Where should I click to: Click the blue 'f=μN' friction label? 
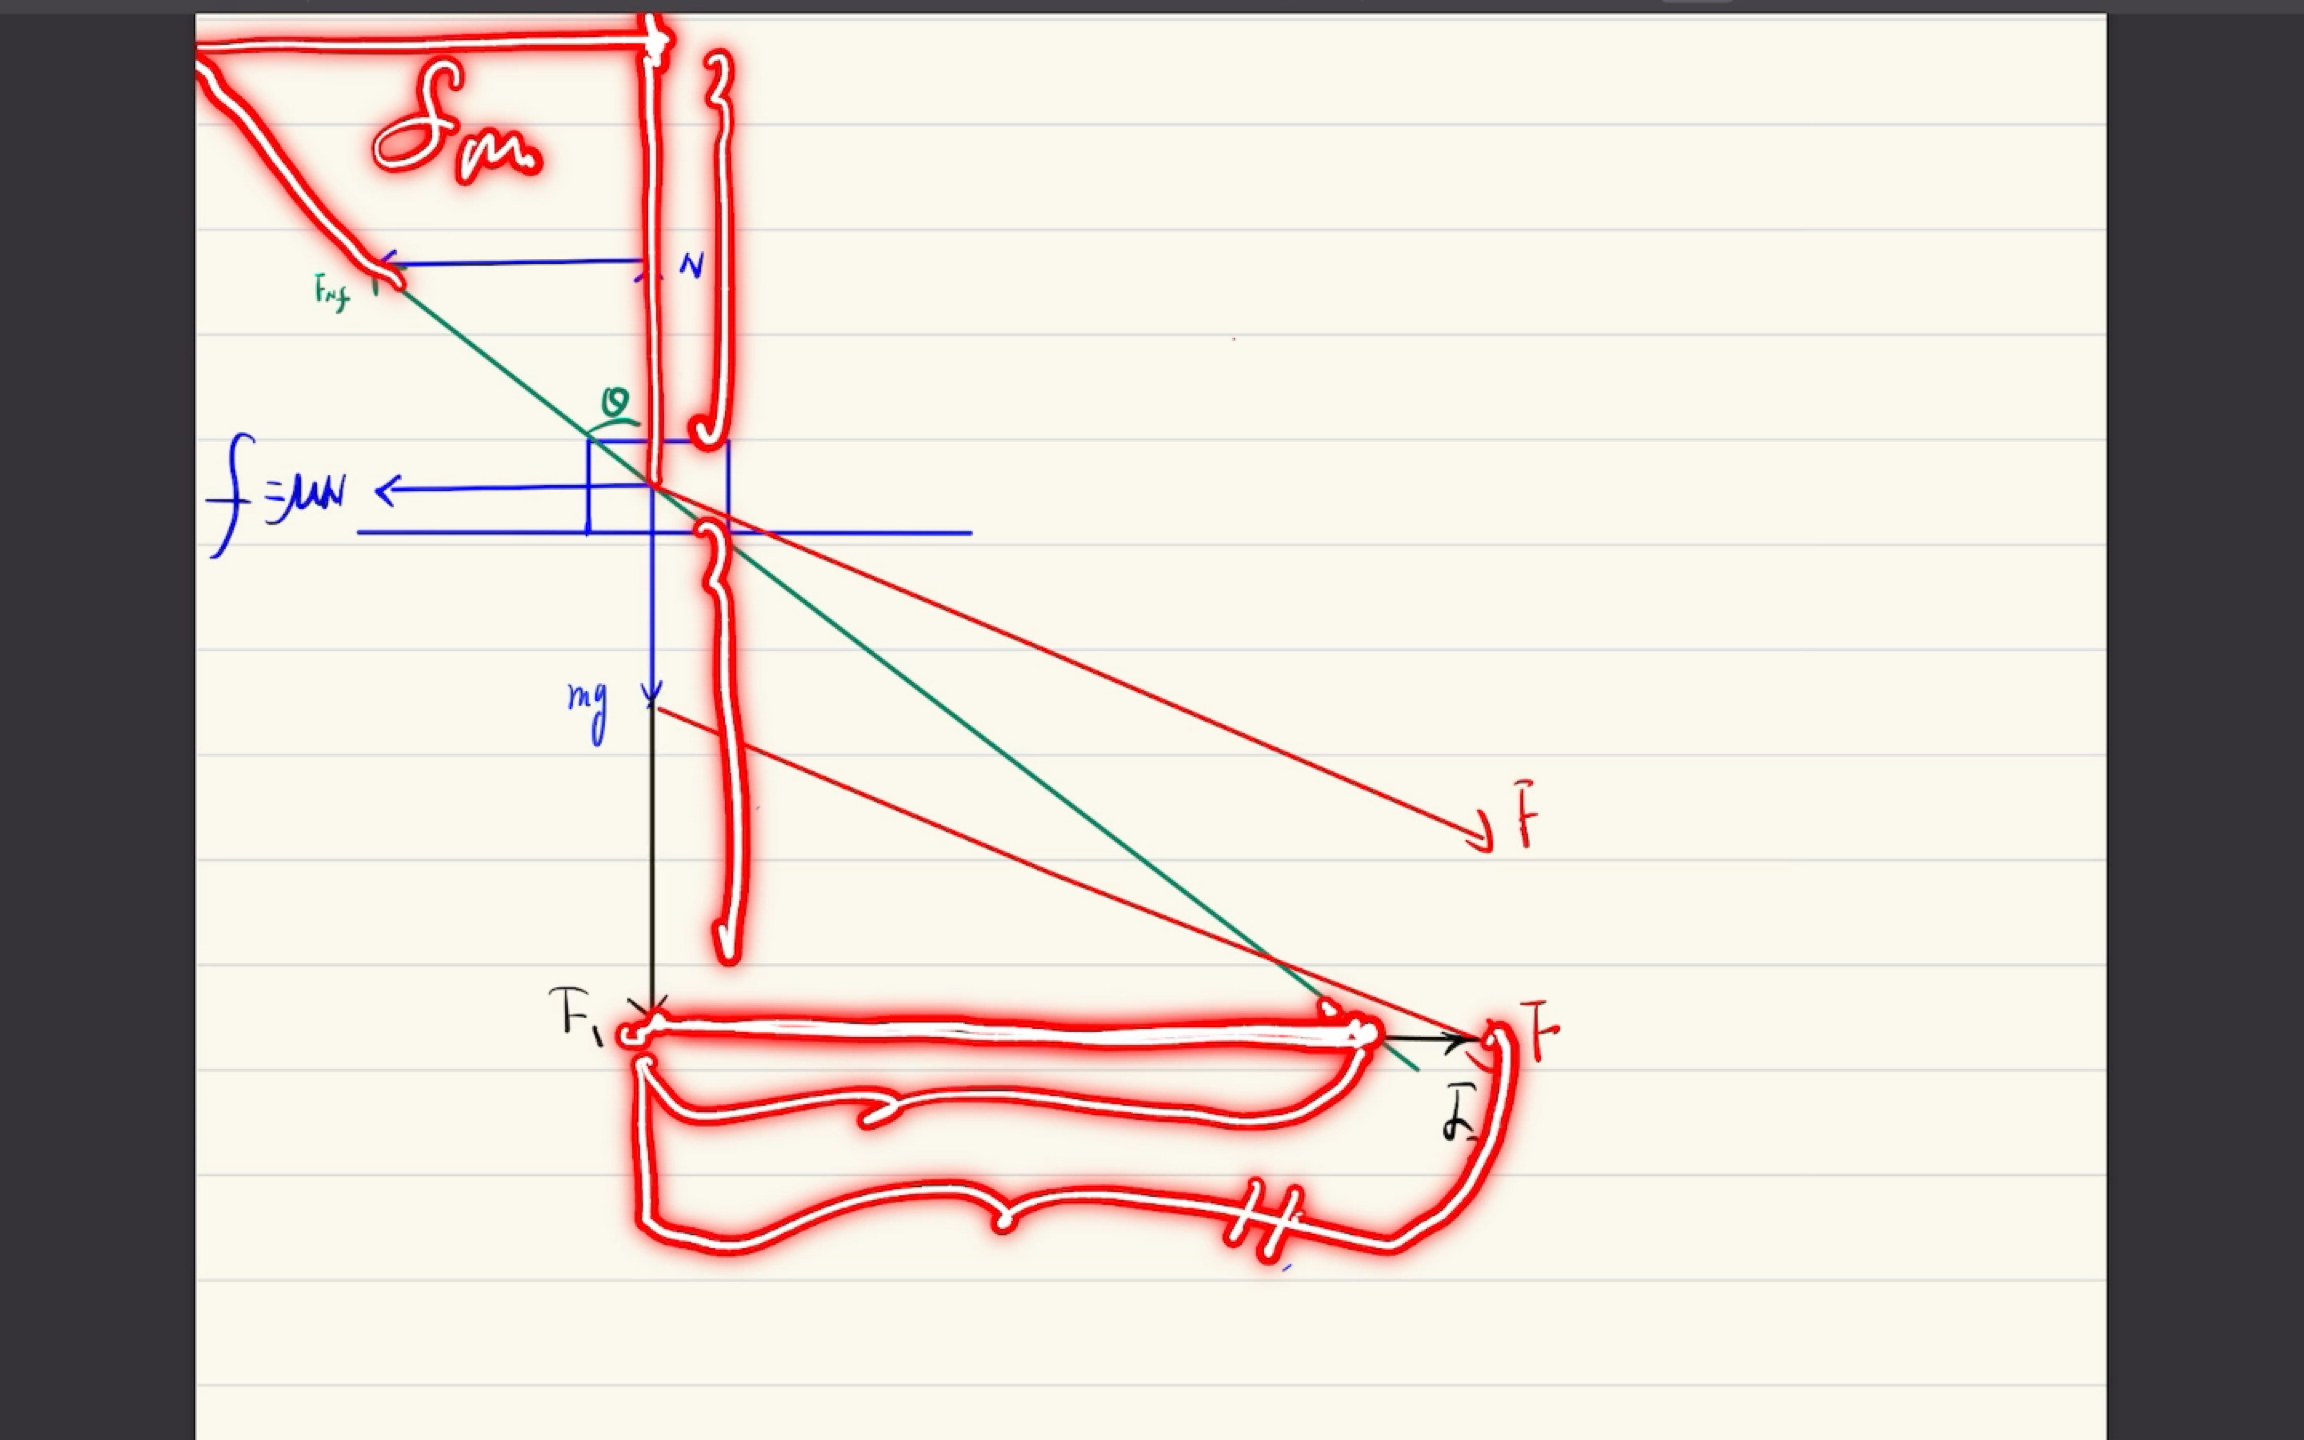click(x=277, y=495)
